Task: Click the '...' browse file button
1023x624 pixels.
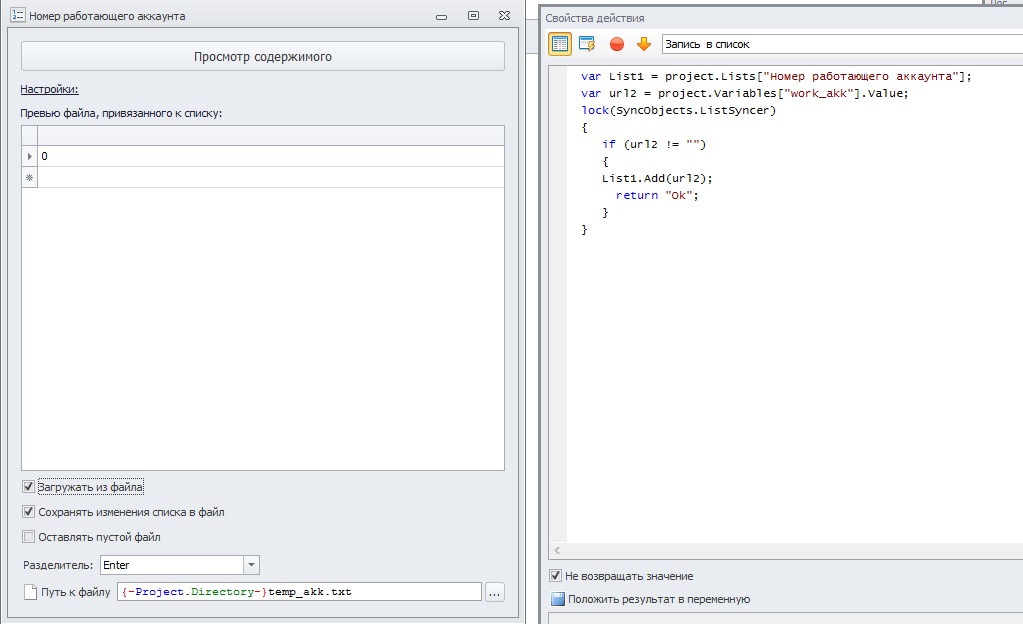Action: (494, 592)
